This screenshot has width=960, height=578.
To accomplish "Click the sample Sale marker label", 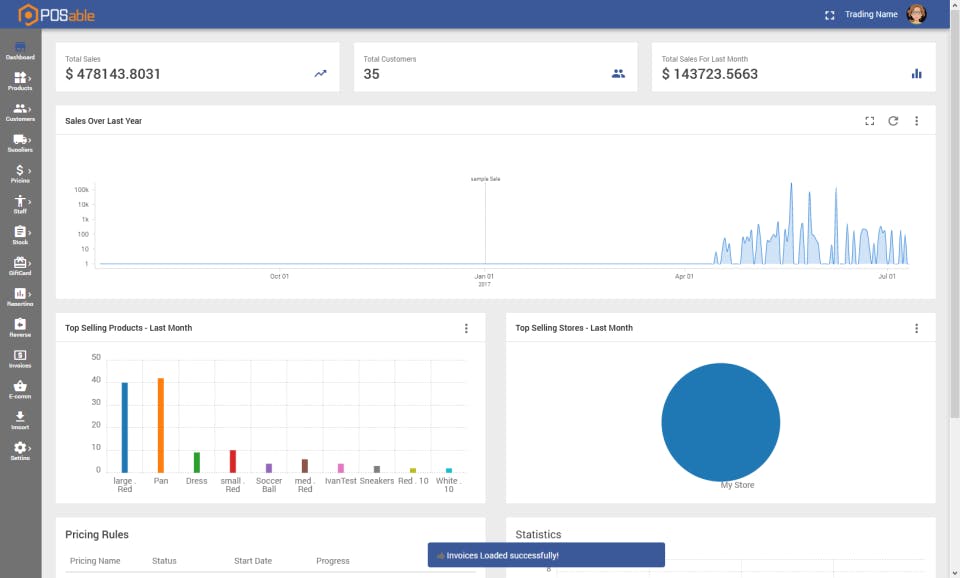I will [x=486, y=179].
